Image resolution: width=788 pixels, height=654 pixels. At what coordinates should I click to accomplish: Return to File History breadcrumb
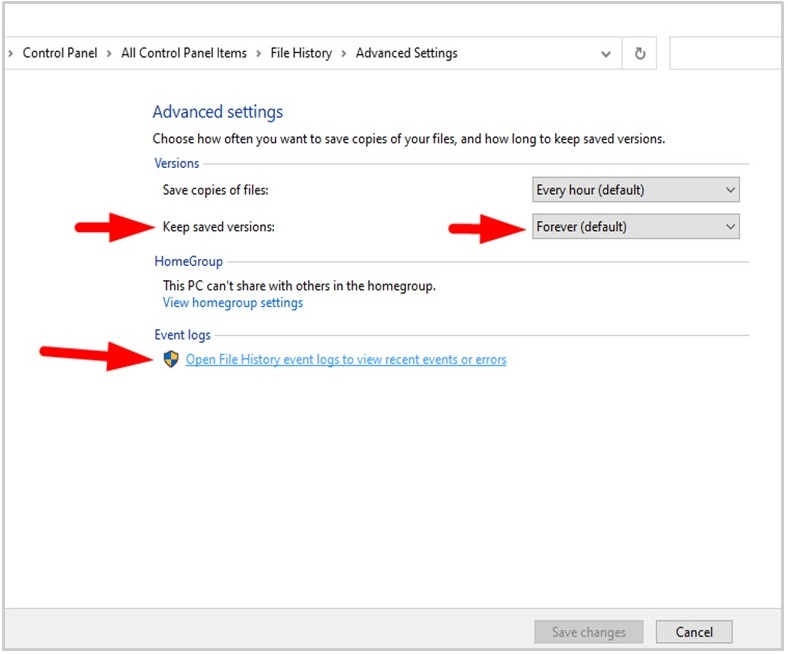click(301, 54)
